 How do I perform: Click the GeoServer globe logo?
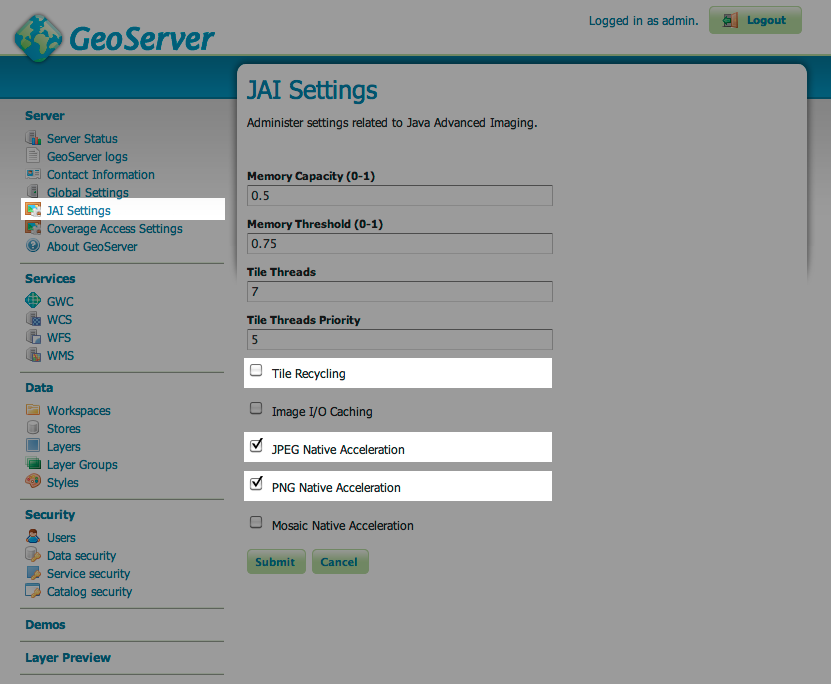[39, 38]
